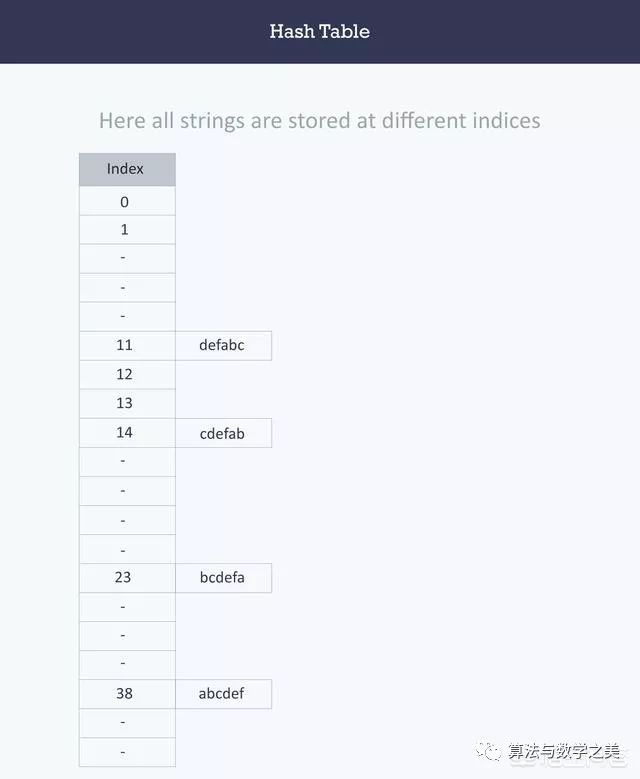640x779 pixels.
Task: Click the index 13 cell
Action: pyautogui.click(x=126, y=403)
